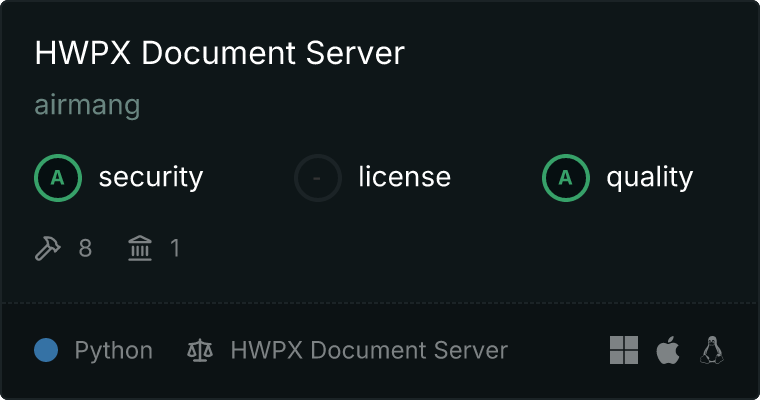Image resolution: width=760 pixels, height=400 pixels.
Task: Select the license rating label
Action: pyautogui.click(x=404, y=178)
